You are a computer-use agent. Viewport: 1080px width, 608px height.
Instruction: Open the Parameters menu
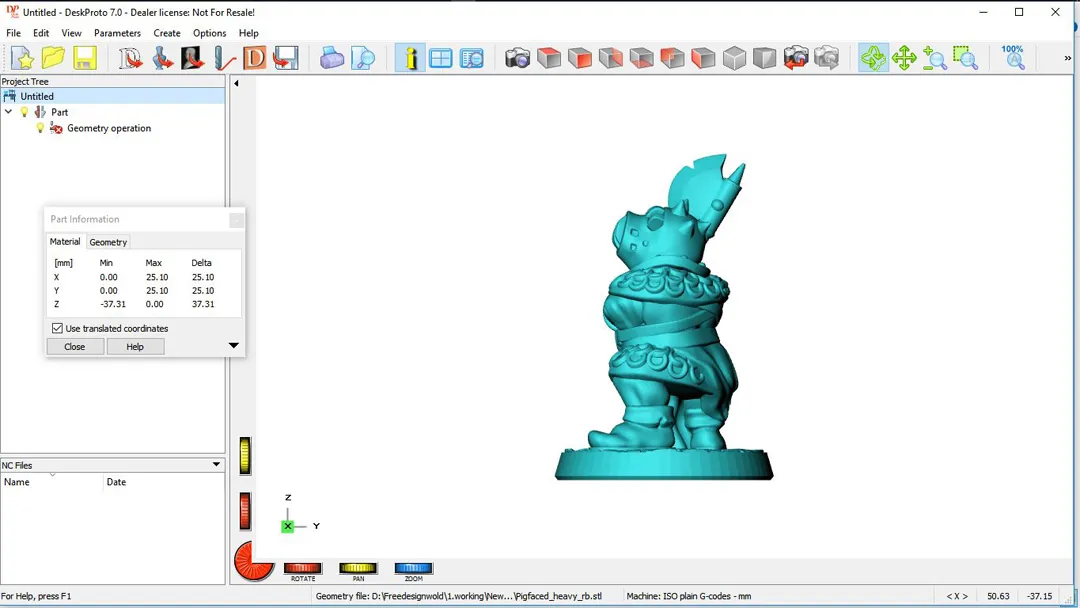click(x=117, y=33)
